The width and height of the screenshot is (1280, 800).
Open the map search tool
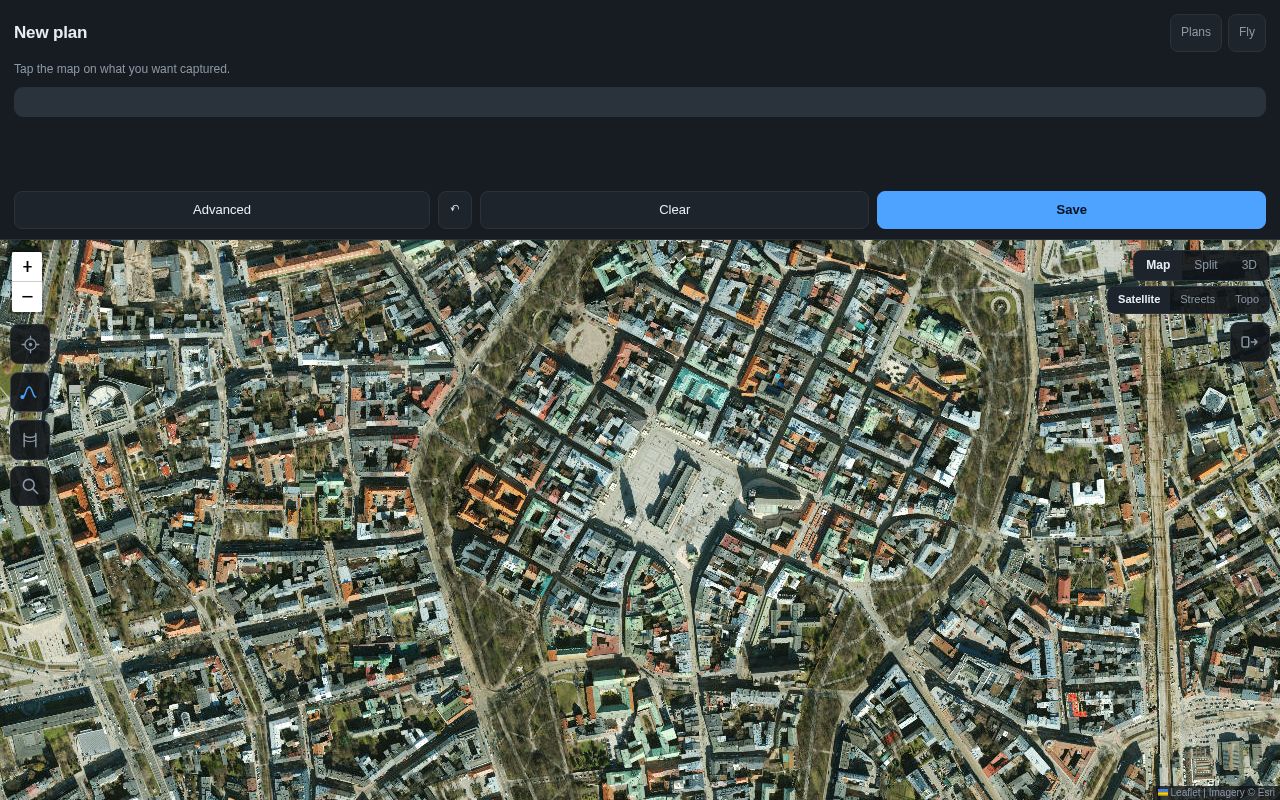tap(30, 487)
